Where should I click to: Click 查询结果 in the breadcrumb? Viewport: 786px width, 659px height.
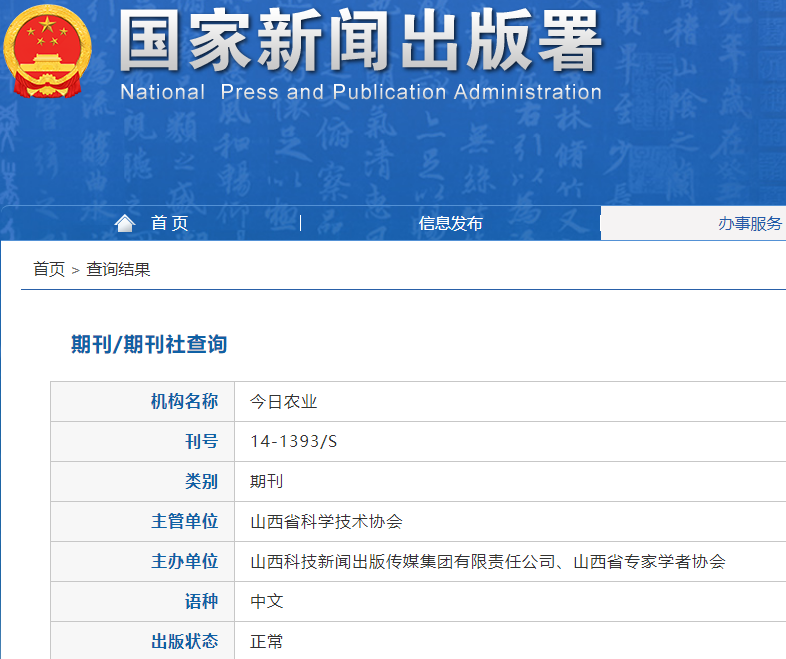[118, 269]
